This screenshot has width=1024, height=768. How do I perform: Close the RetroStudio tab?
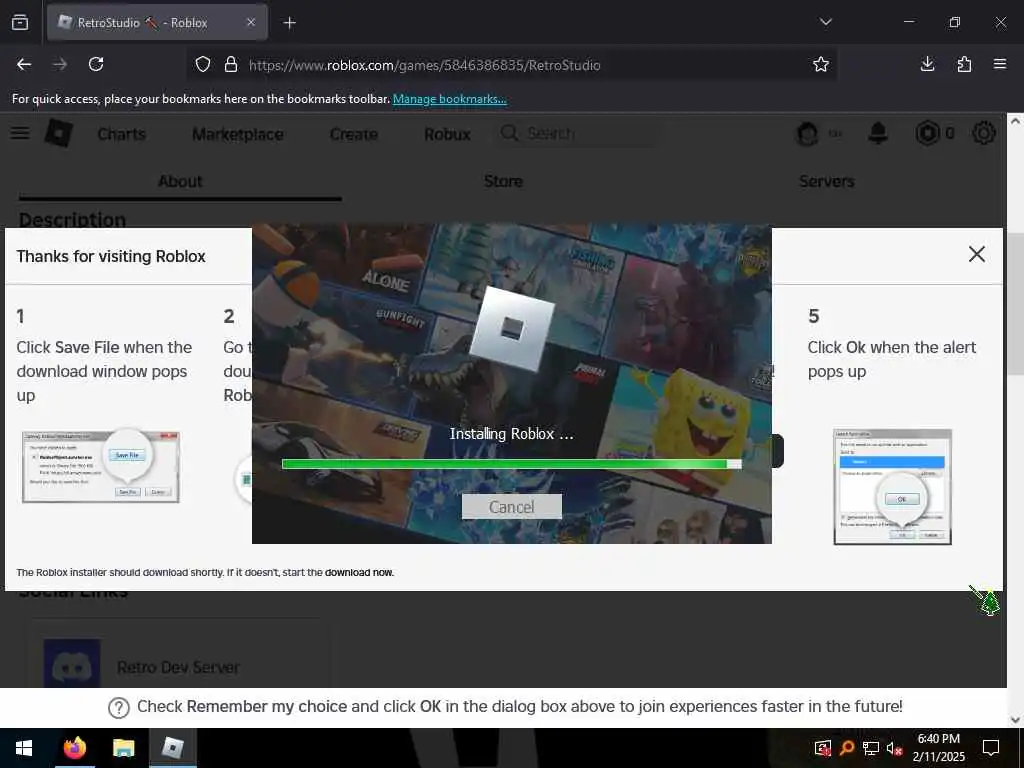point(251,22)
